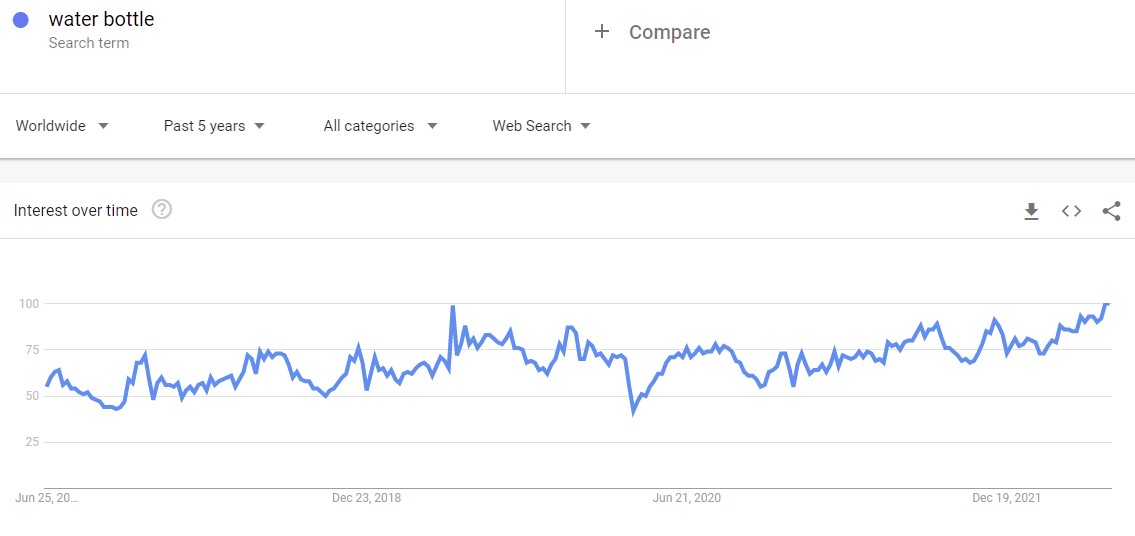Image resolution: width=1135 pixels, height=536 pixels.
Task: Expand the All categories dropdown
Action: [x=380, y=126]
